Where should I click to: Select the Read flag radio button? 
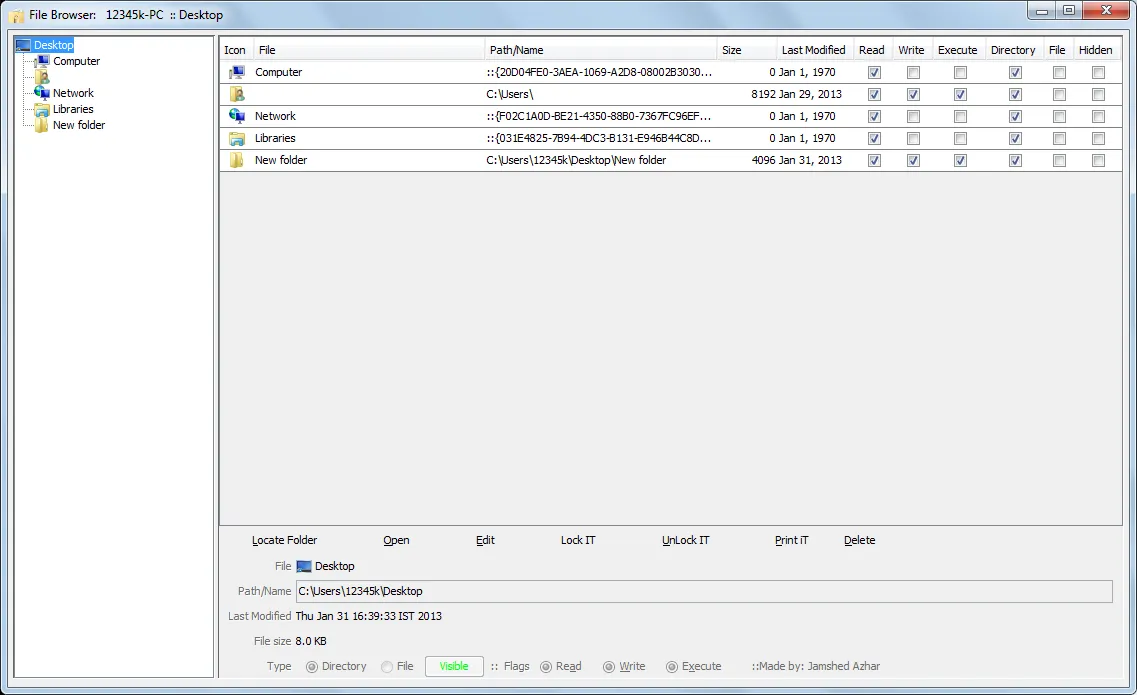[546, 667]
